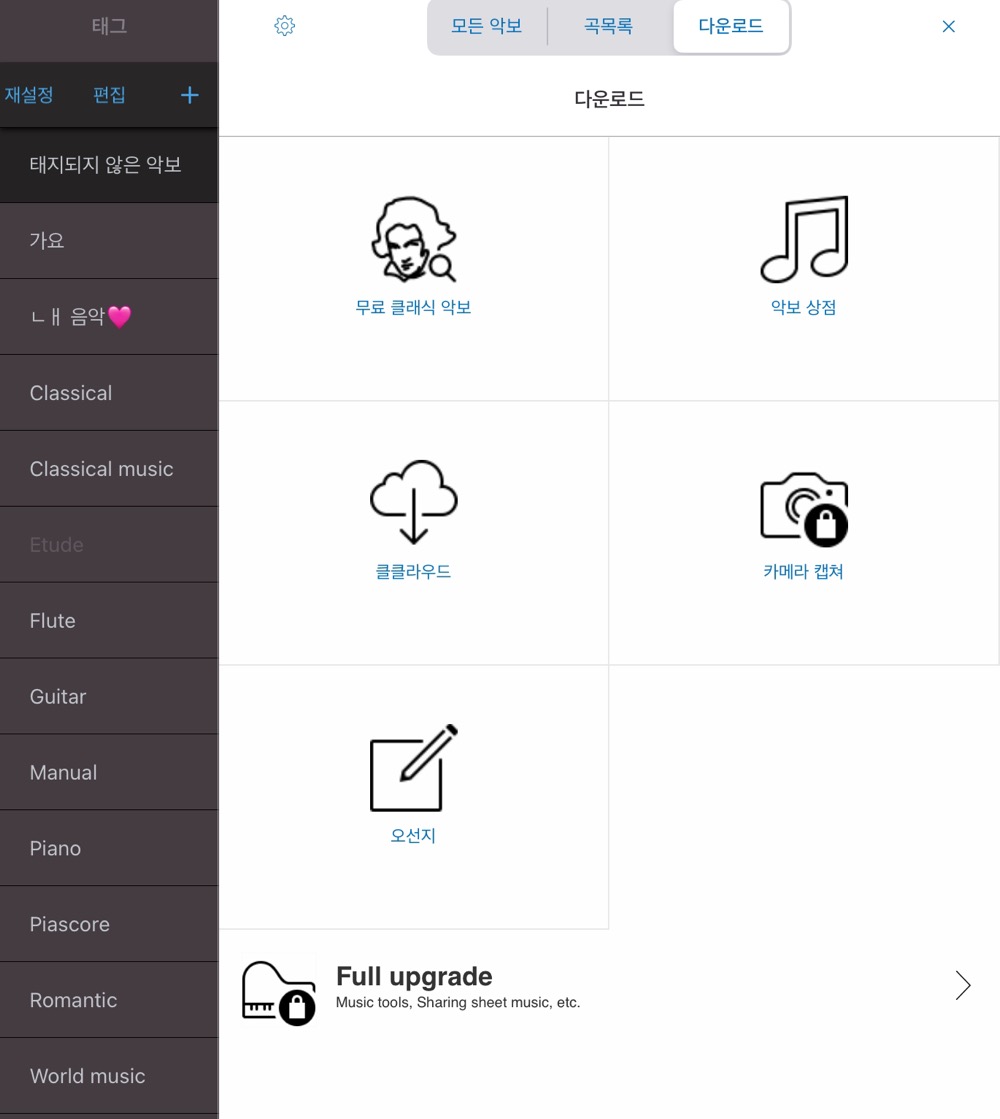
Task: Expand Full upgrade with right chevron
Action: (x=963, y=986)
